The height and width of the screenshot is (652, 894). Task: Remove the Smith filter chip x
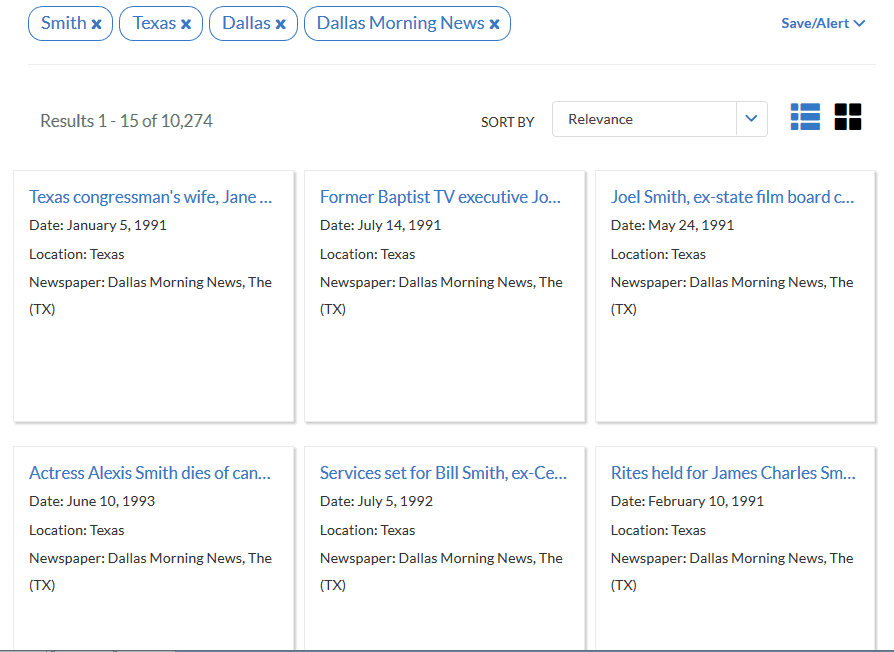(x=96, y=24)
